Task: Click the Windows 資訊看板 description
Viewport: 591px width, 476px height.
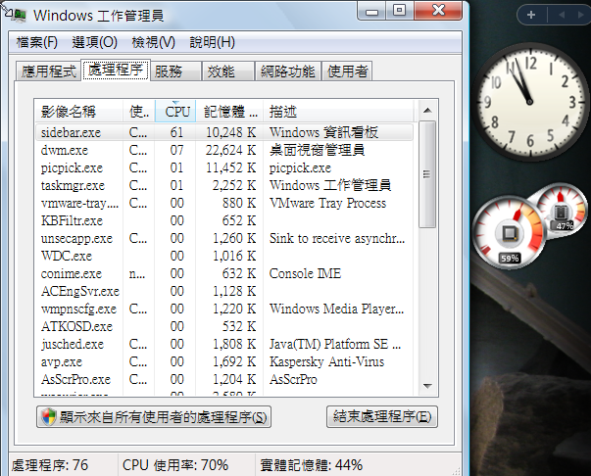Action: [x=323, y=132]
